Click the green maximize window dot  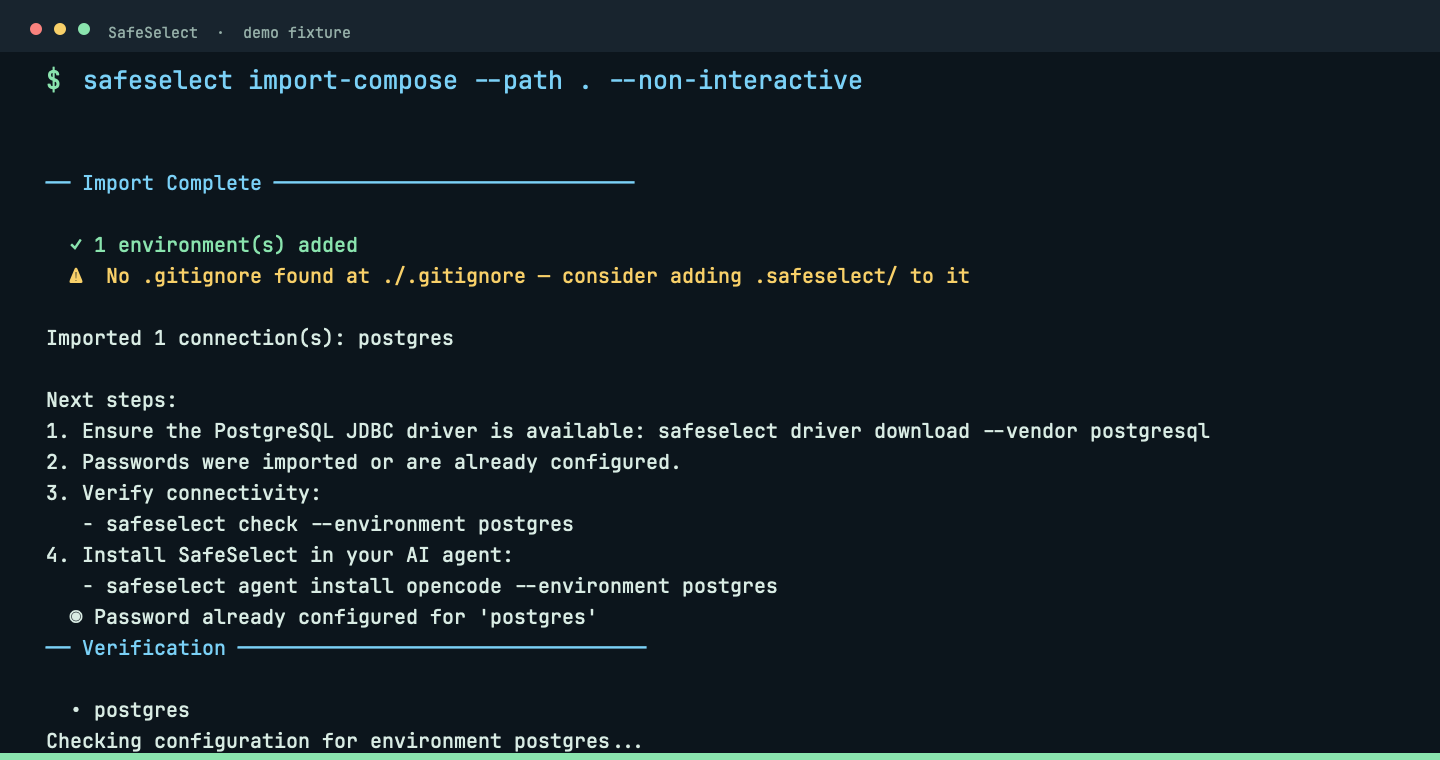pos(84,29)
